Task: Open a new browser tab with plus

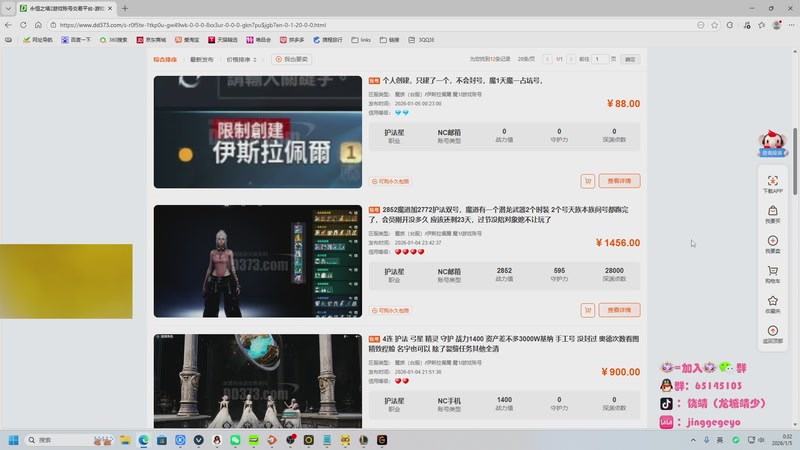Action: 125,8
